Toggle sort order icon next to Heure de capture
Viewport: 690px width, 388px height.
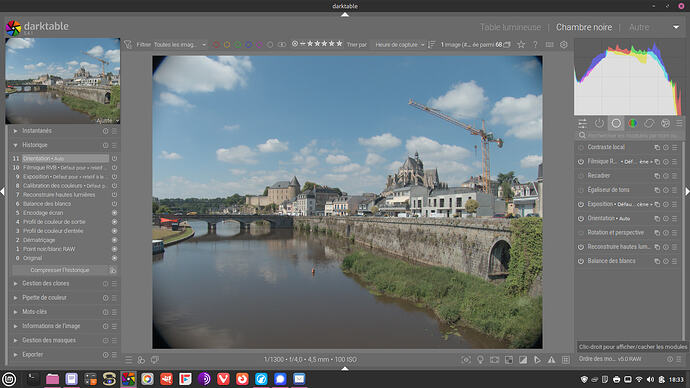point(432,44)
